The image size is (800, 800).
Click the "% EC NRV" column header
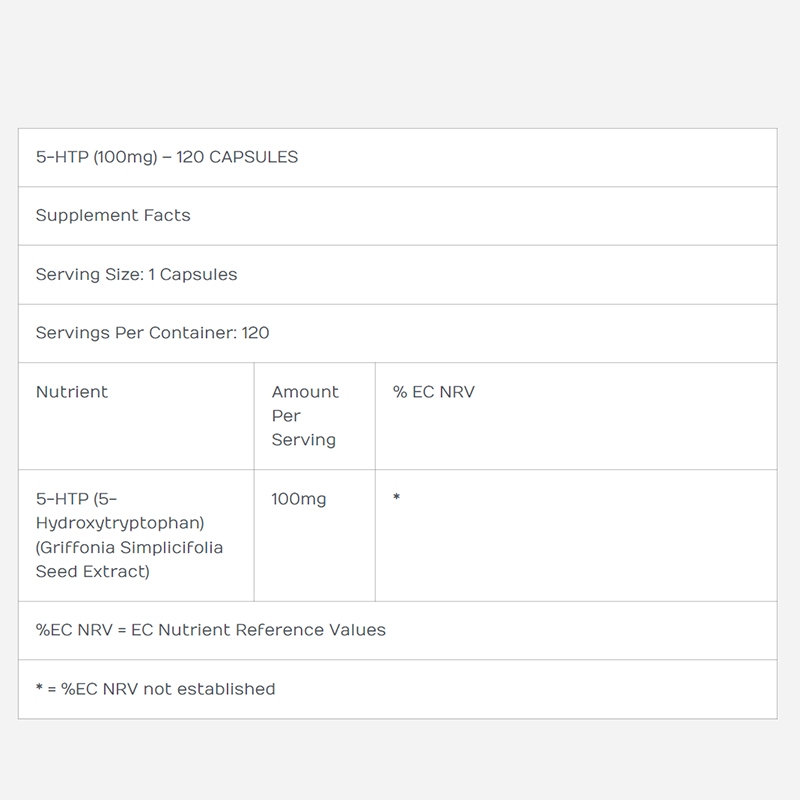[x=434, y=392]
